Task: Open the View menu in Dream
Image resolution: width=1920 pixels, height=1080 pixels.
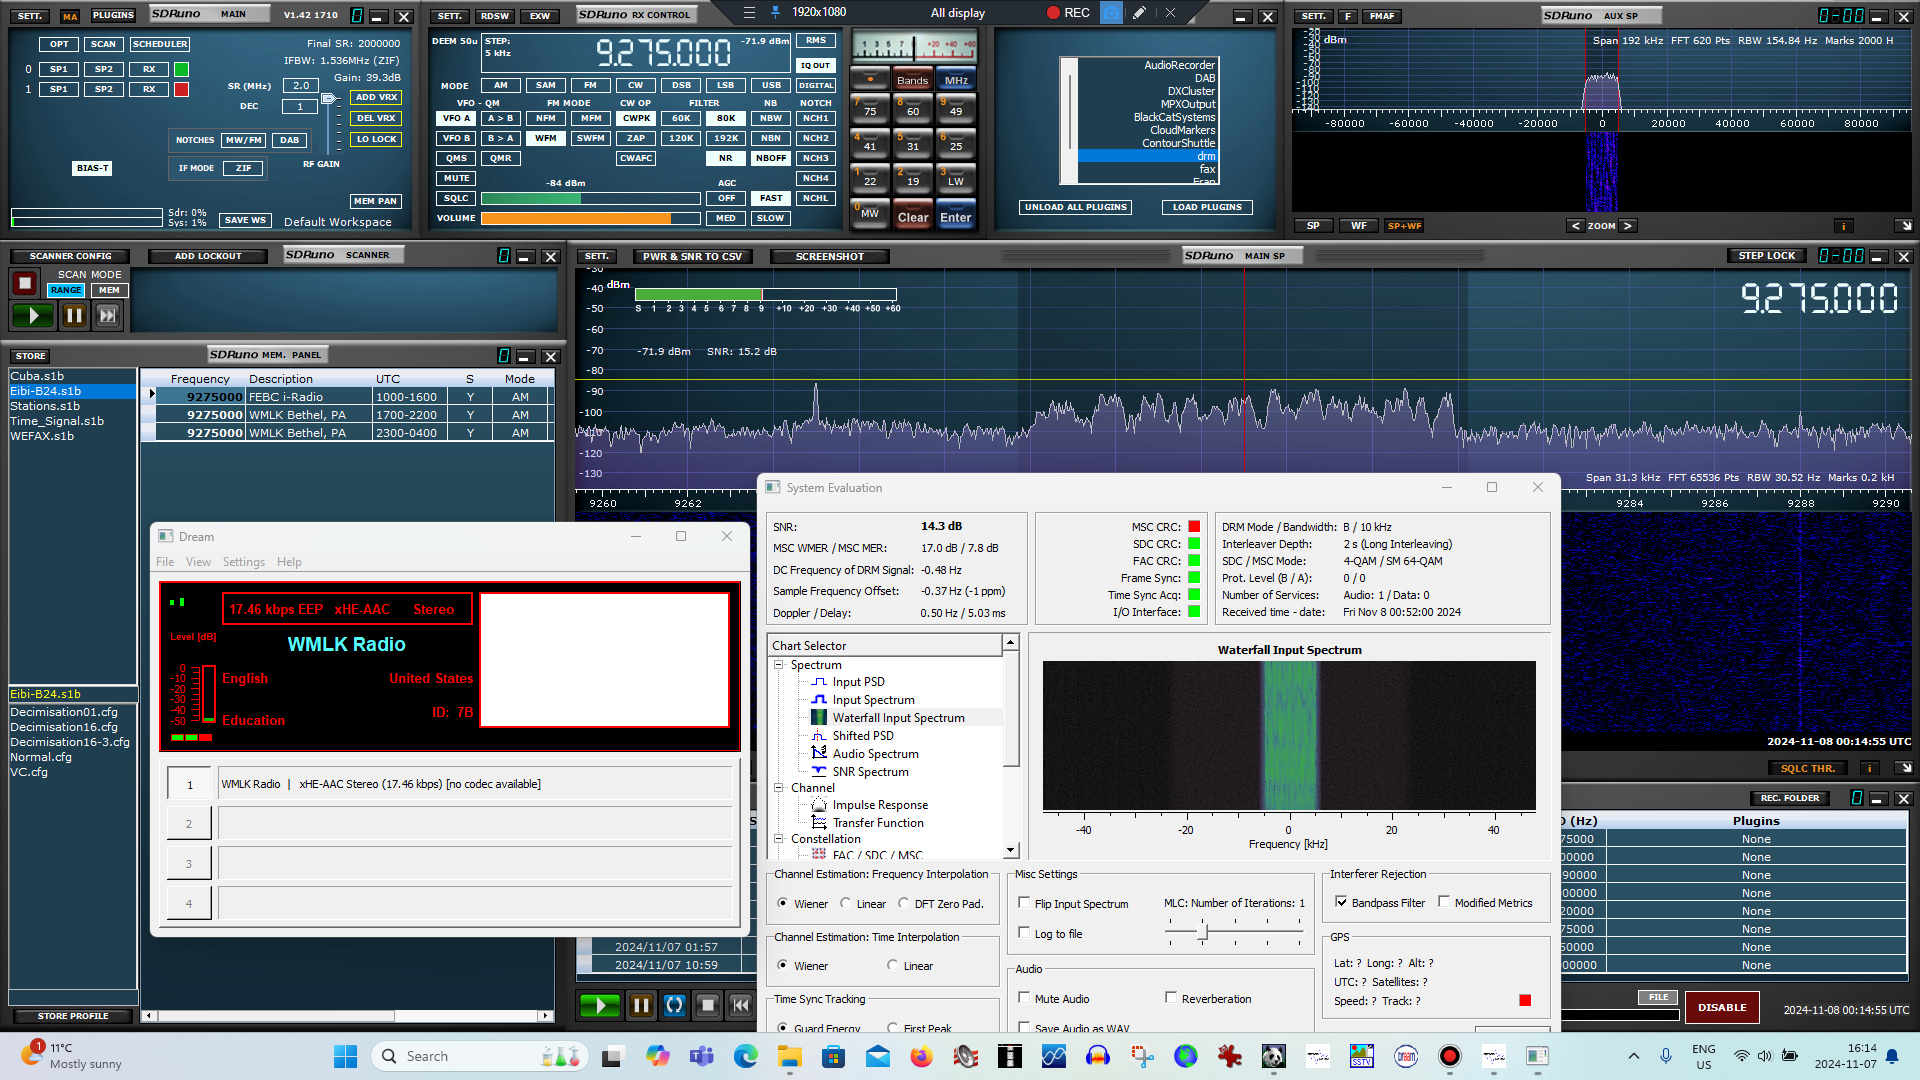Action: tap(198, 562)
